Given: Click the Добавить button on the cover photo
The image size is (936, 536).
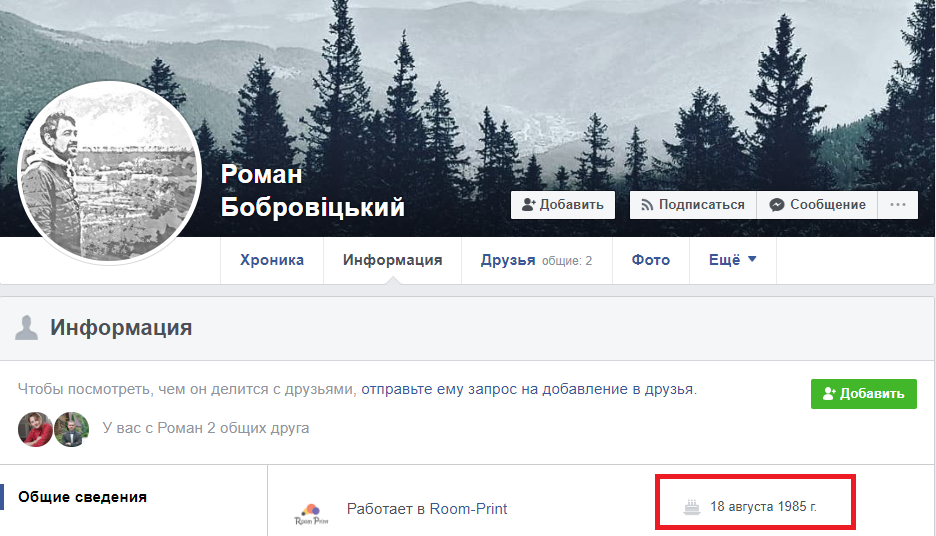Looking at the screenshot, I should tap(563, 205).
